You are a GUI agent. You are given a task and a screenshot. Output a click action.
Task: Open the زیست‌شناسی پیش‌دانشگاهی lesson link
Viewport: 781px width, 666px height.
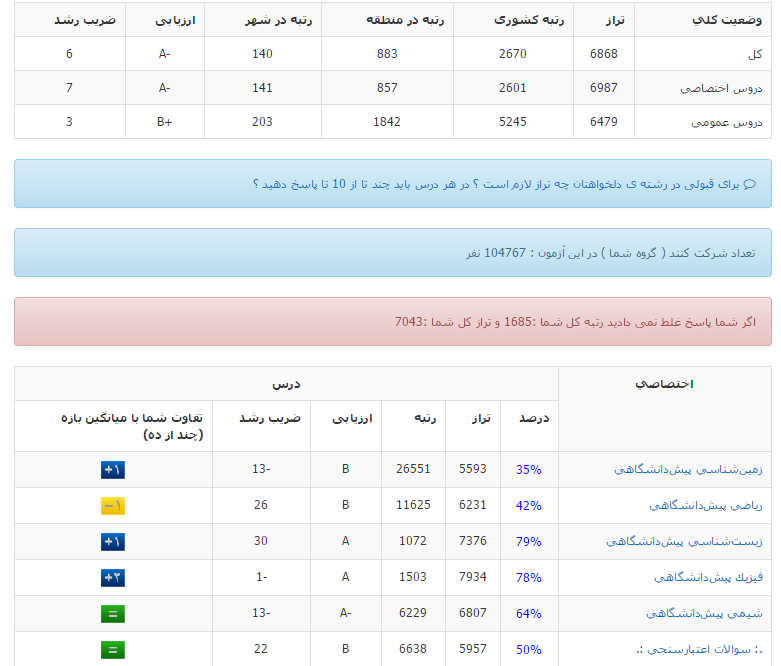coord(684,541)
